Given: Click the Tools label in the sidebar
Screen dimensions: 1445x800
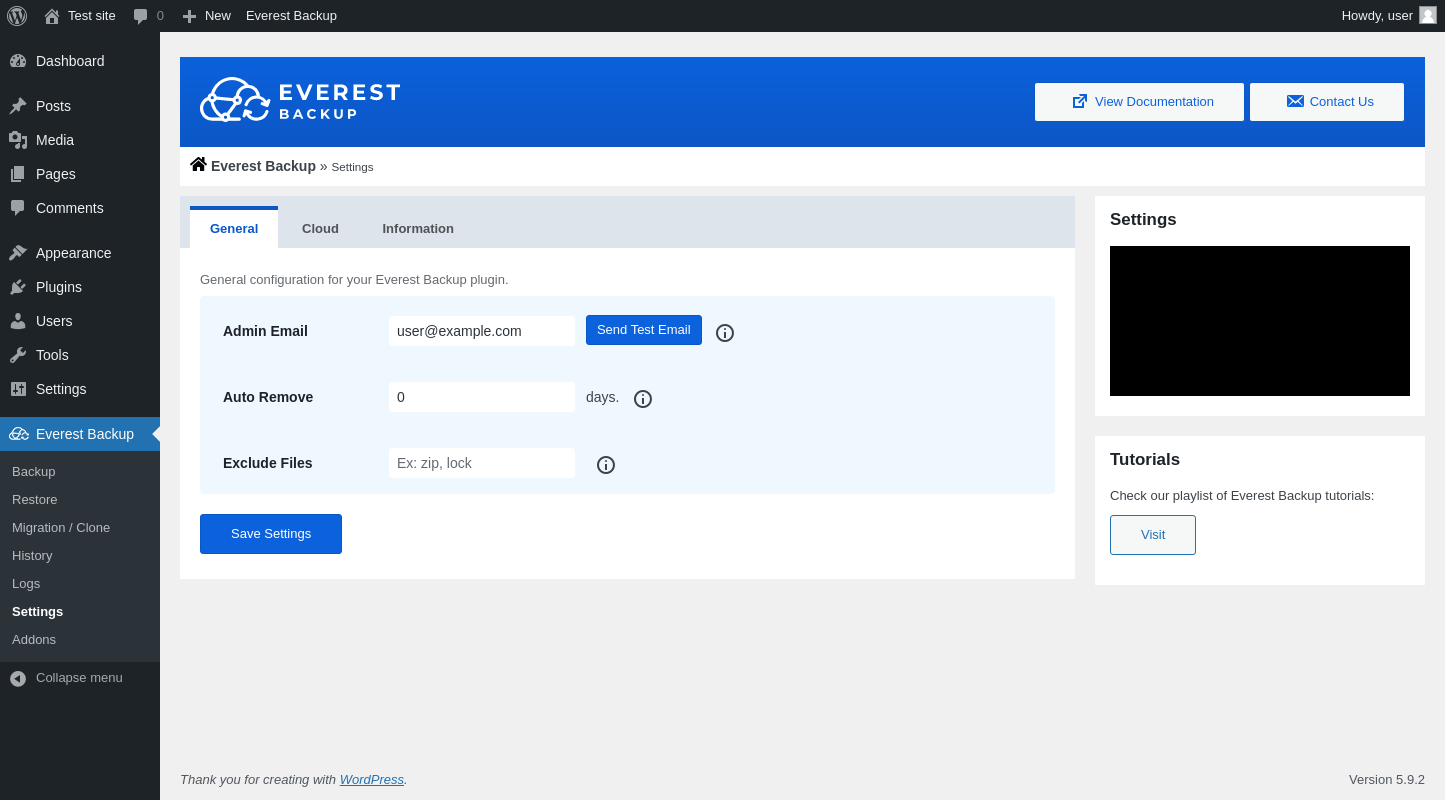Looking at the screenshot, I should 52,355.
